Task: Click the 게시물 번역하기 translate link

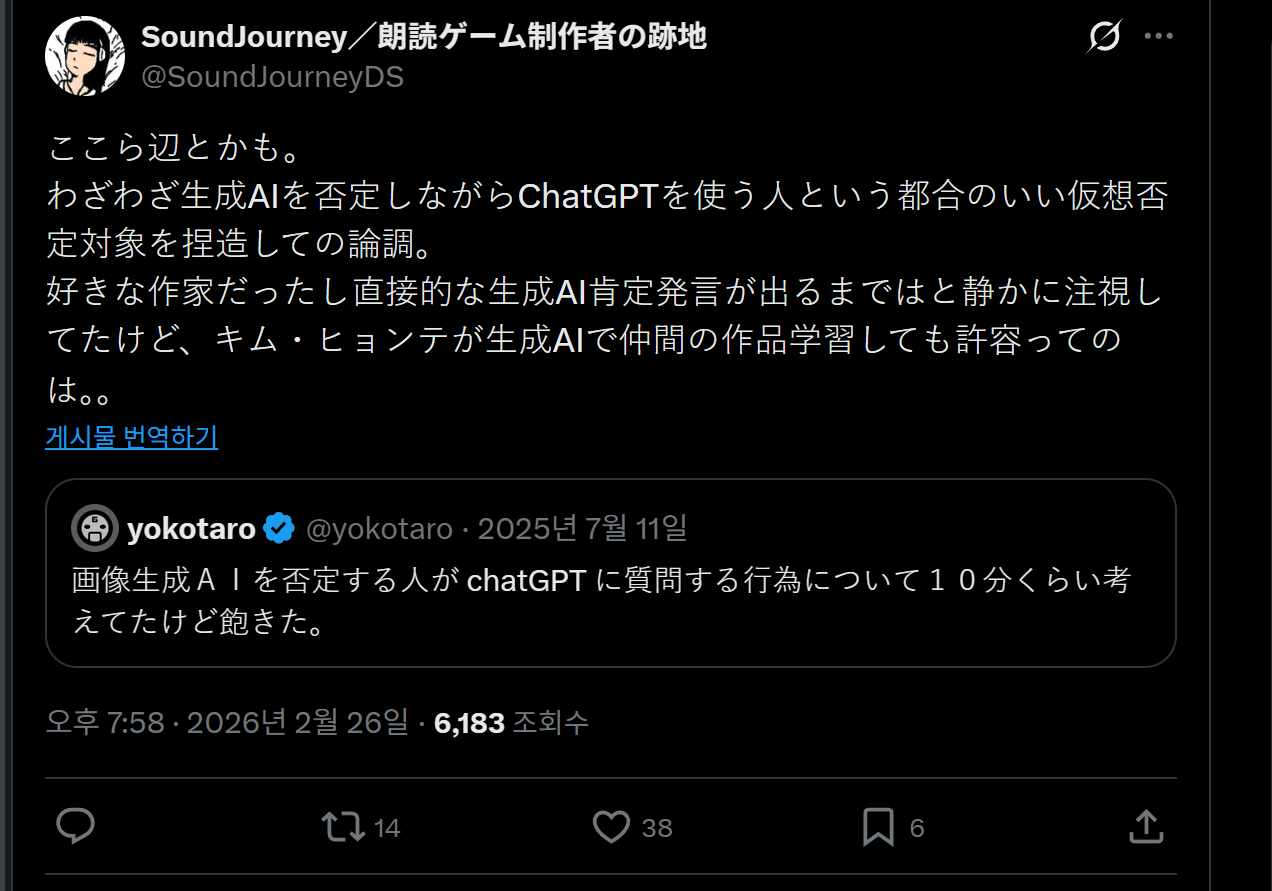Action: (x=131, y=437)
